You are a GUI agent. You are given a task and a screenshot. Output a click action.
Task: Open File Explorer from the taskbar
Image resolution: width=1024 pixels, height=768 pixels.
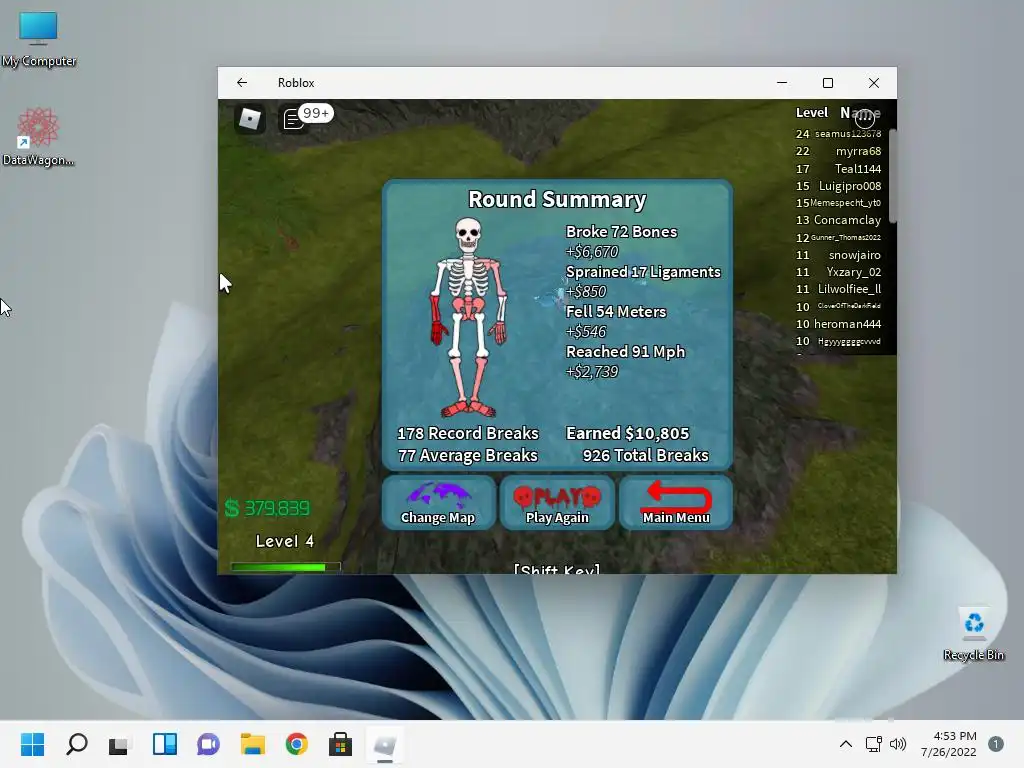click(x=253, y=744)
